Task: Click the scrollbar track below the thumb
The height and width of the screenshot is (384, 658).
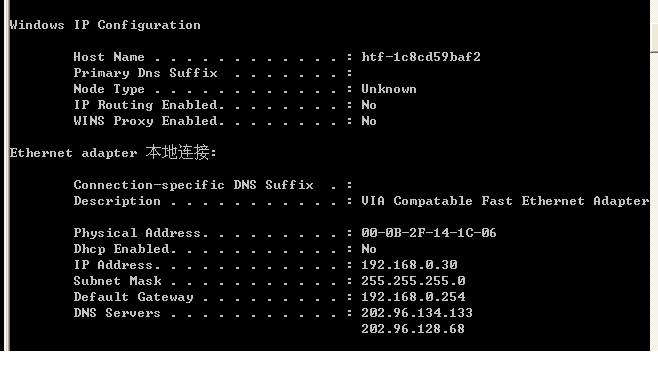Action: [x=654, y=201]
